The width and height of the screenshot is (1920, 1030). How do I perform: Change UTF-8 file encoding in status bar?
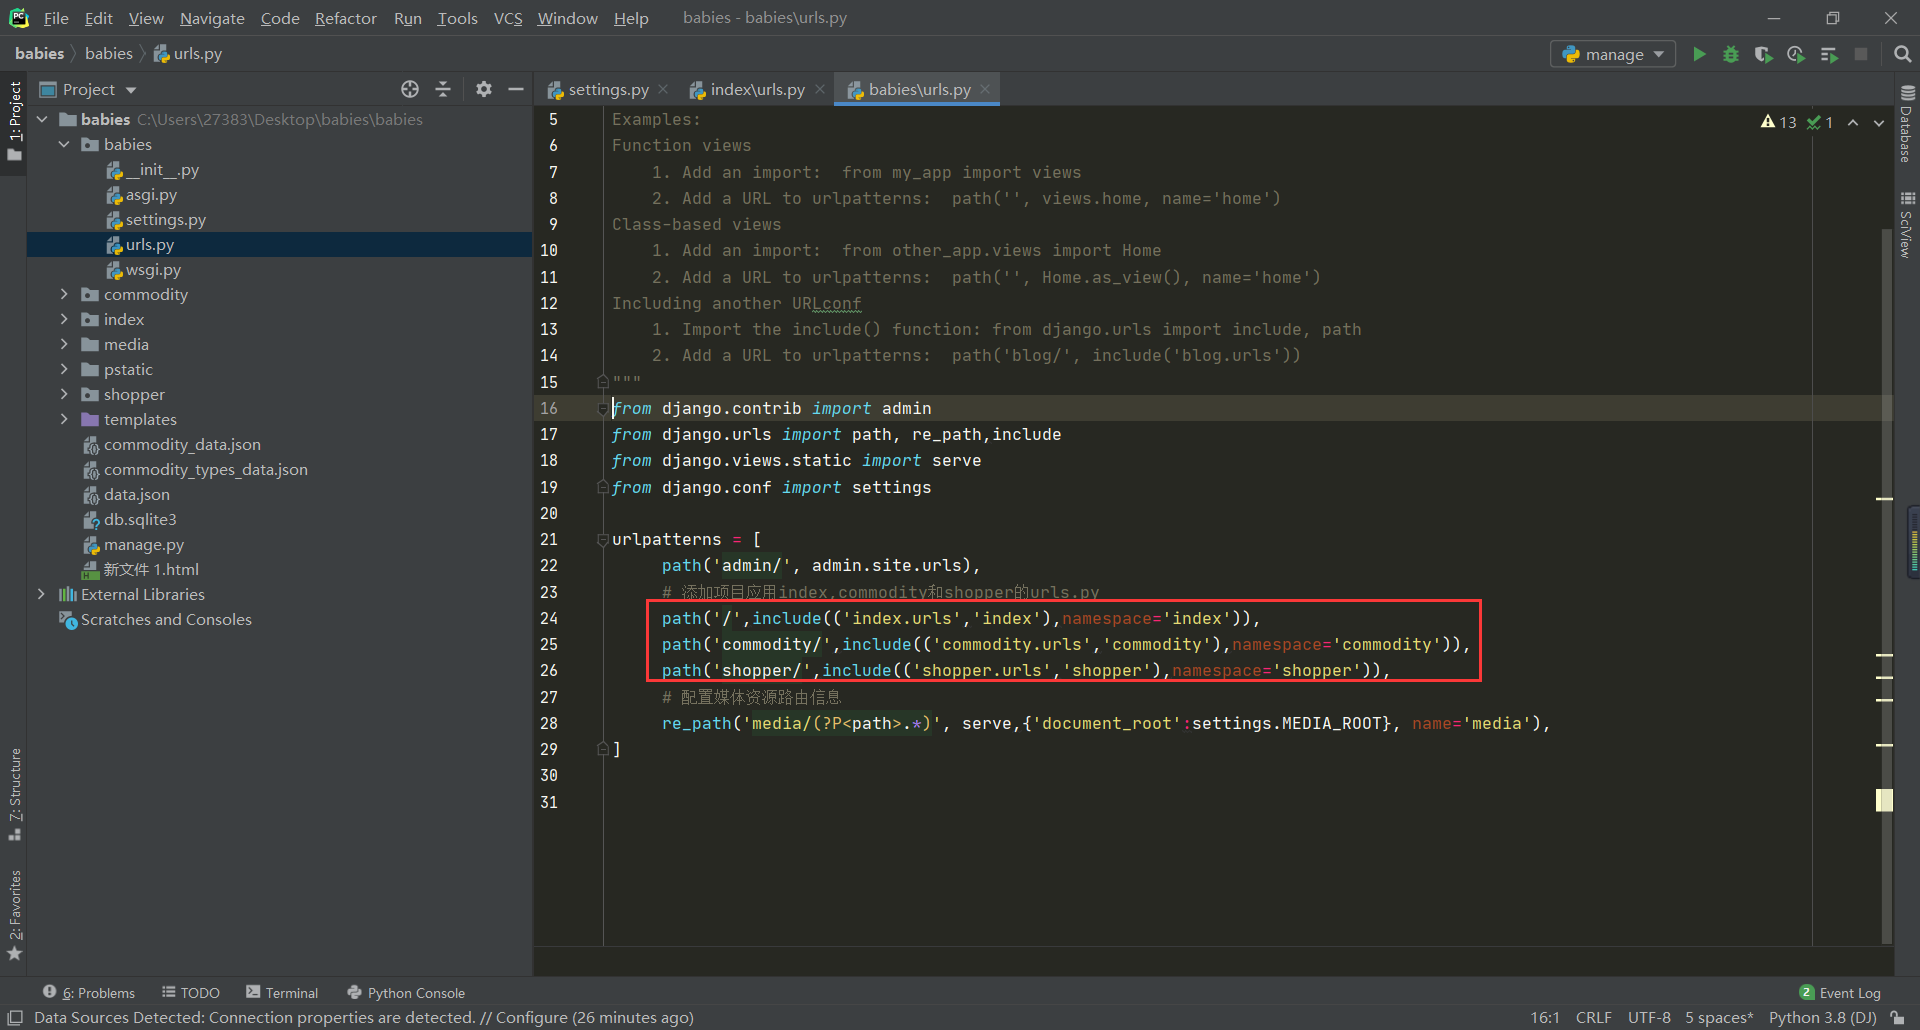1649,1017
